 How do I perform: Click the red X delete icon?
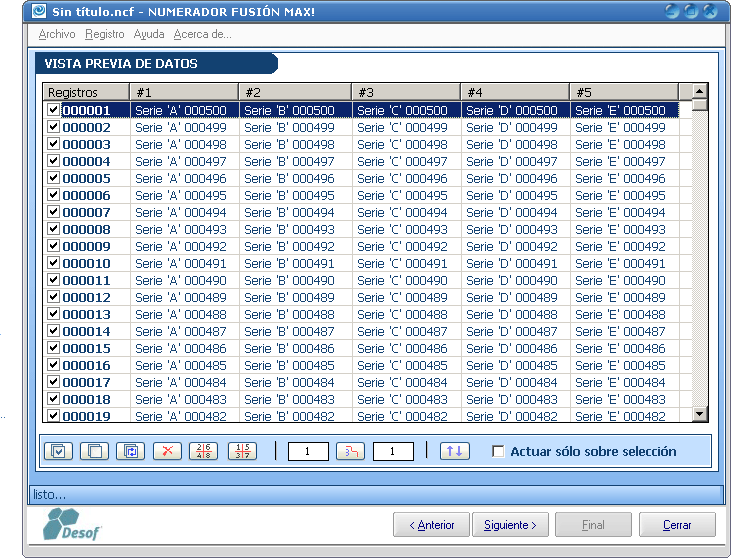coord(167,451)
